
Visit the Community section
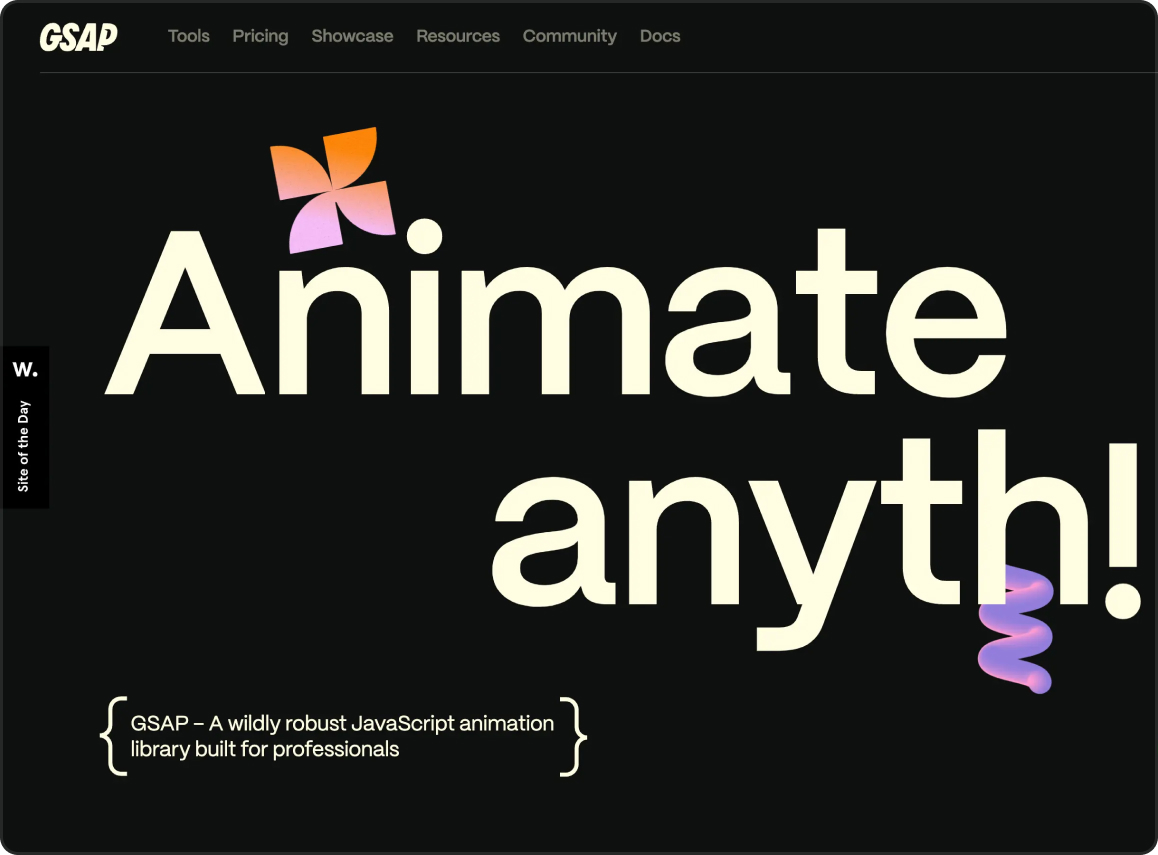[x=569, y=36]
